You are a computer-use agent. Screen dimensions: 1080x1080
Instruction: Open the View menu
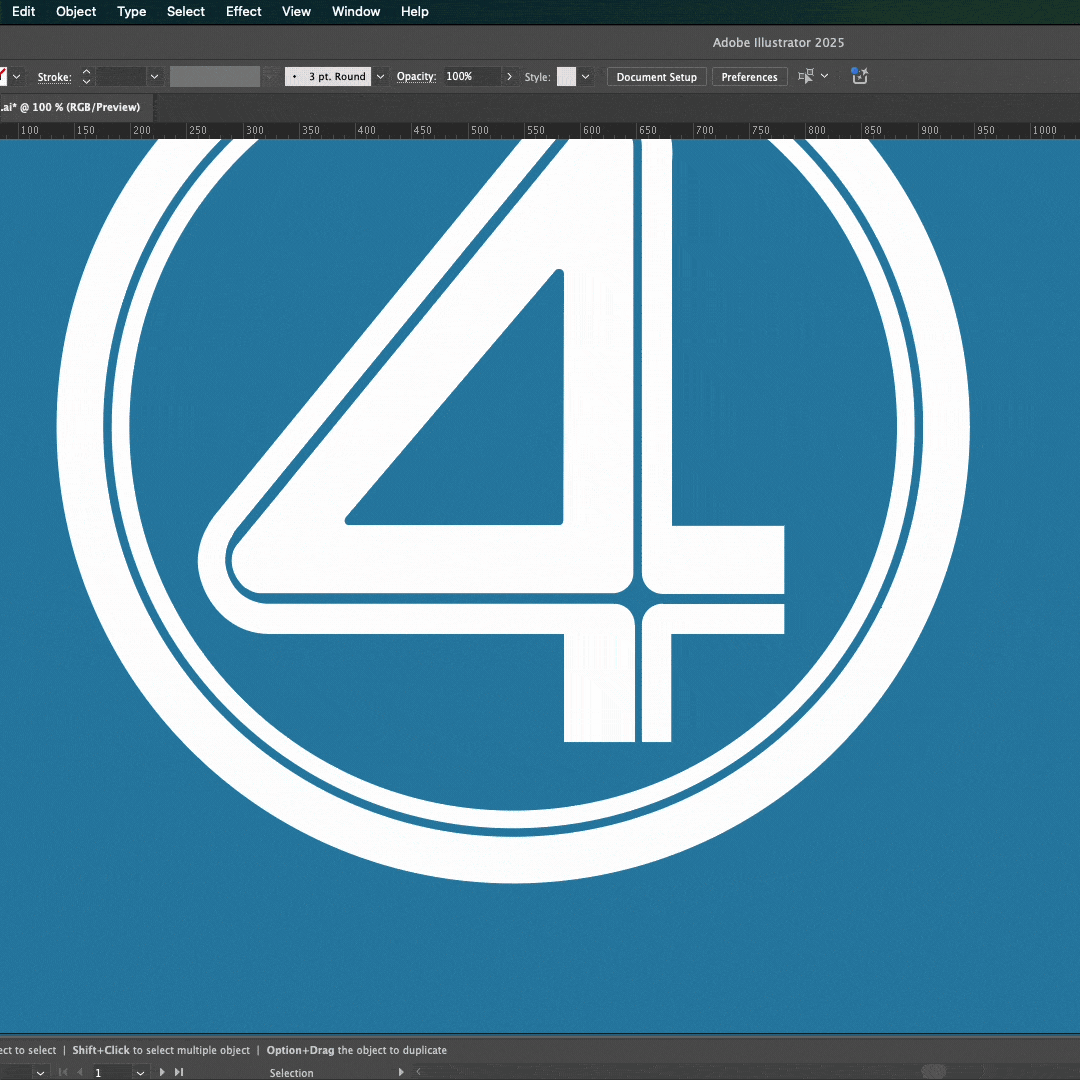pyautogui.click(x=296, y=12)
